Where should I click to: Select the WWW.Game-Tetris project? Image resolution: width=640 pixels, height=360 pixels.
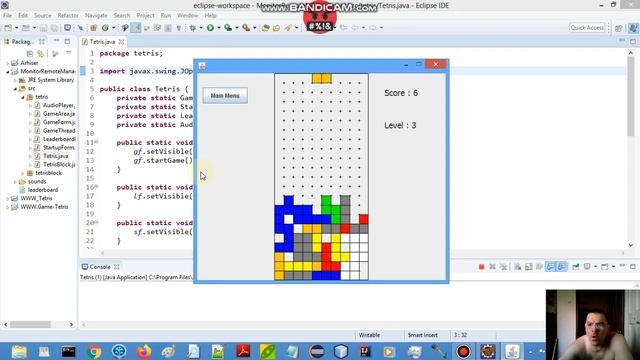coord(40,207)
